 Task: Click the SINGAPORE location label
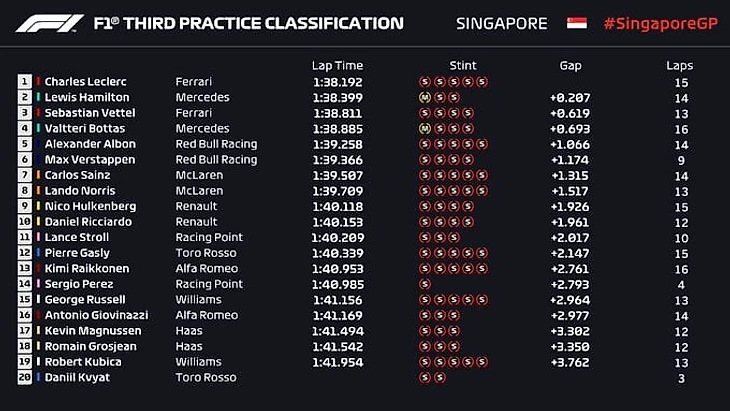pos(502,23)
